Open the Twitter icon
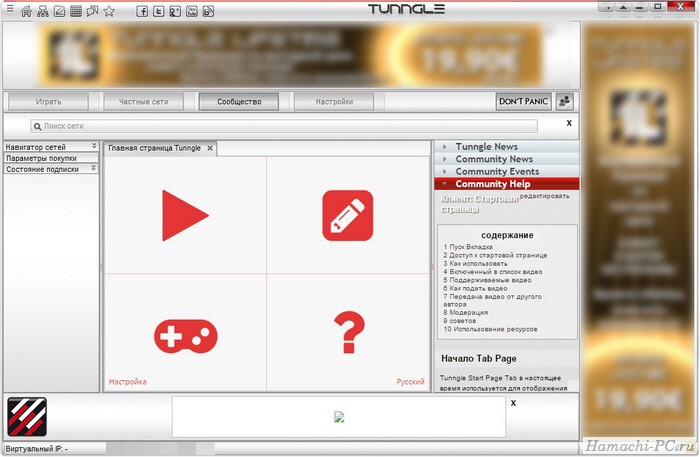 click(158, 11)
